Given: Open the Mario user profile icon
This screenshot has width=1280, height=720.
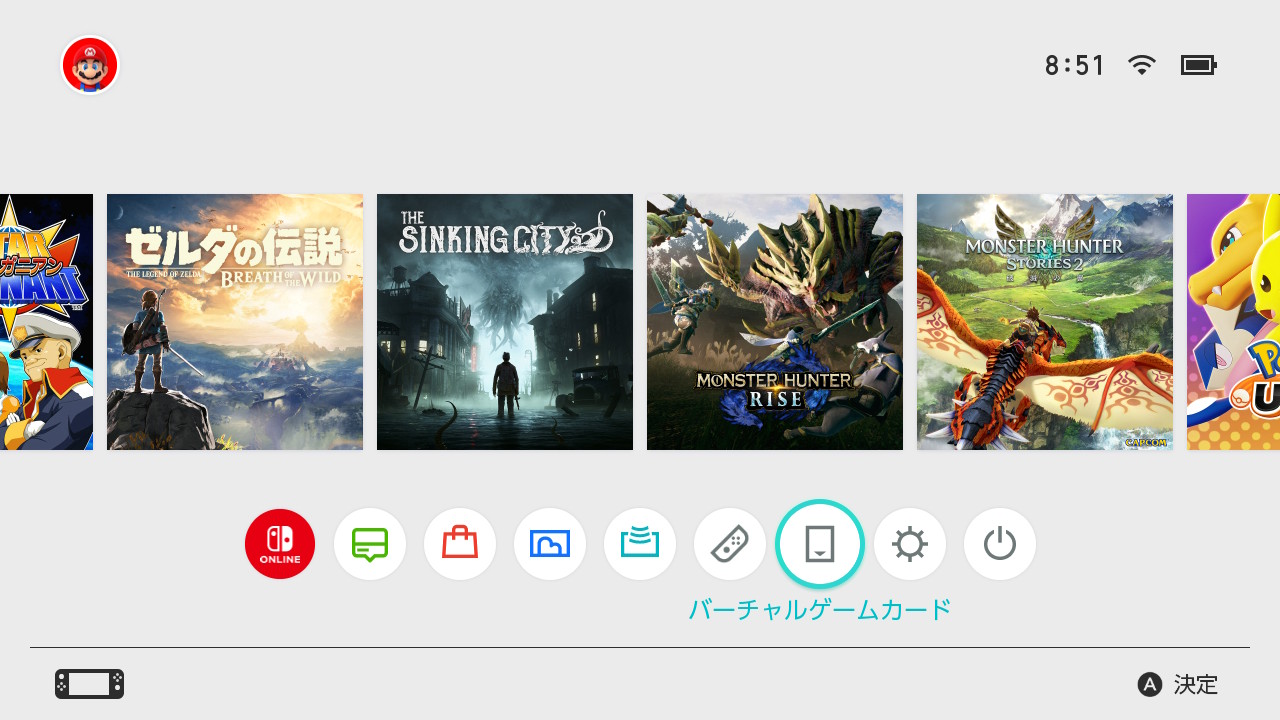Looking at the screenshot, I should pos(90,66).
